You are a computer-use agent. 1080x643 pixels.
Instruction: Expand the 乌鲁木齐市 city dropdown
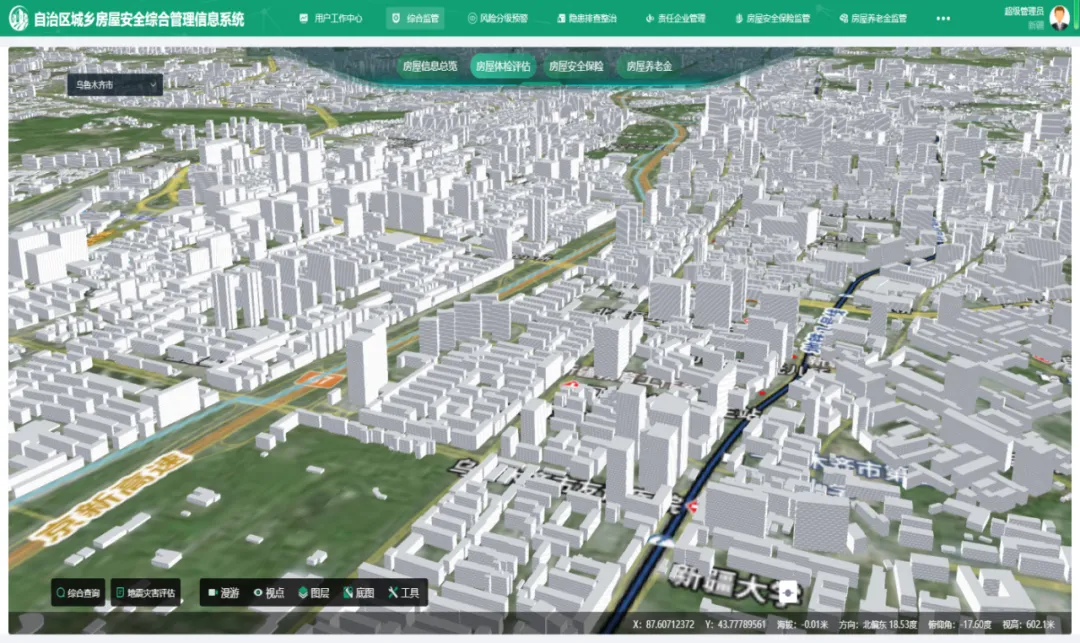pos(114,86)
